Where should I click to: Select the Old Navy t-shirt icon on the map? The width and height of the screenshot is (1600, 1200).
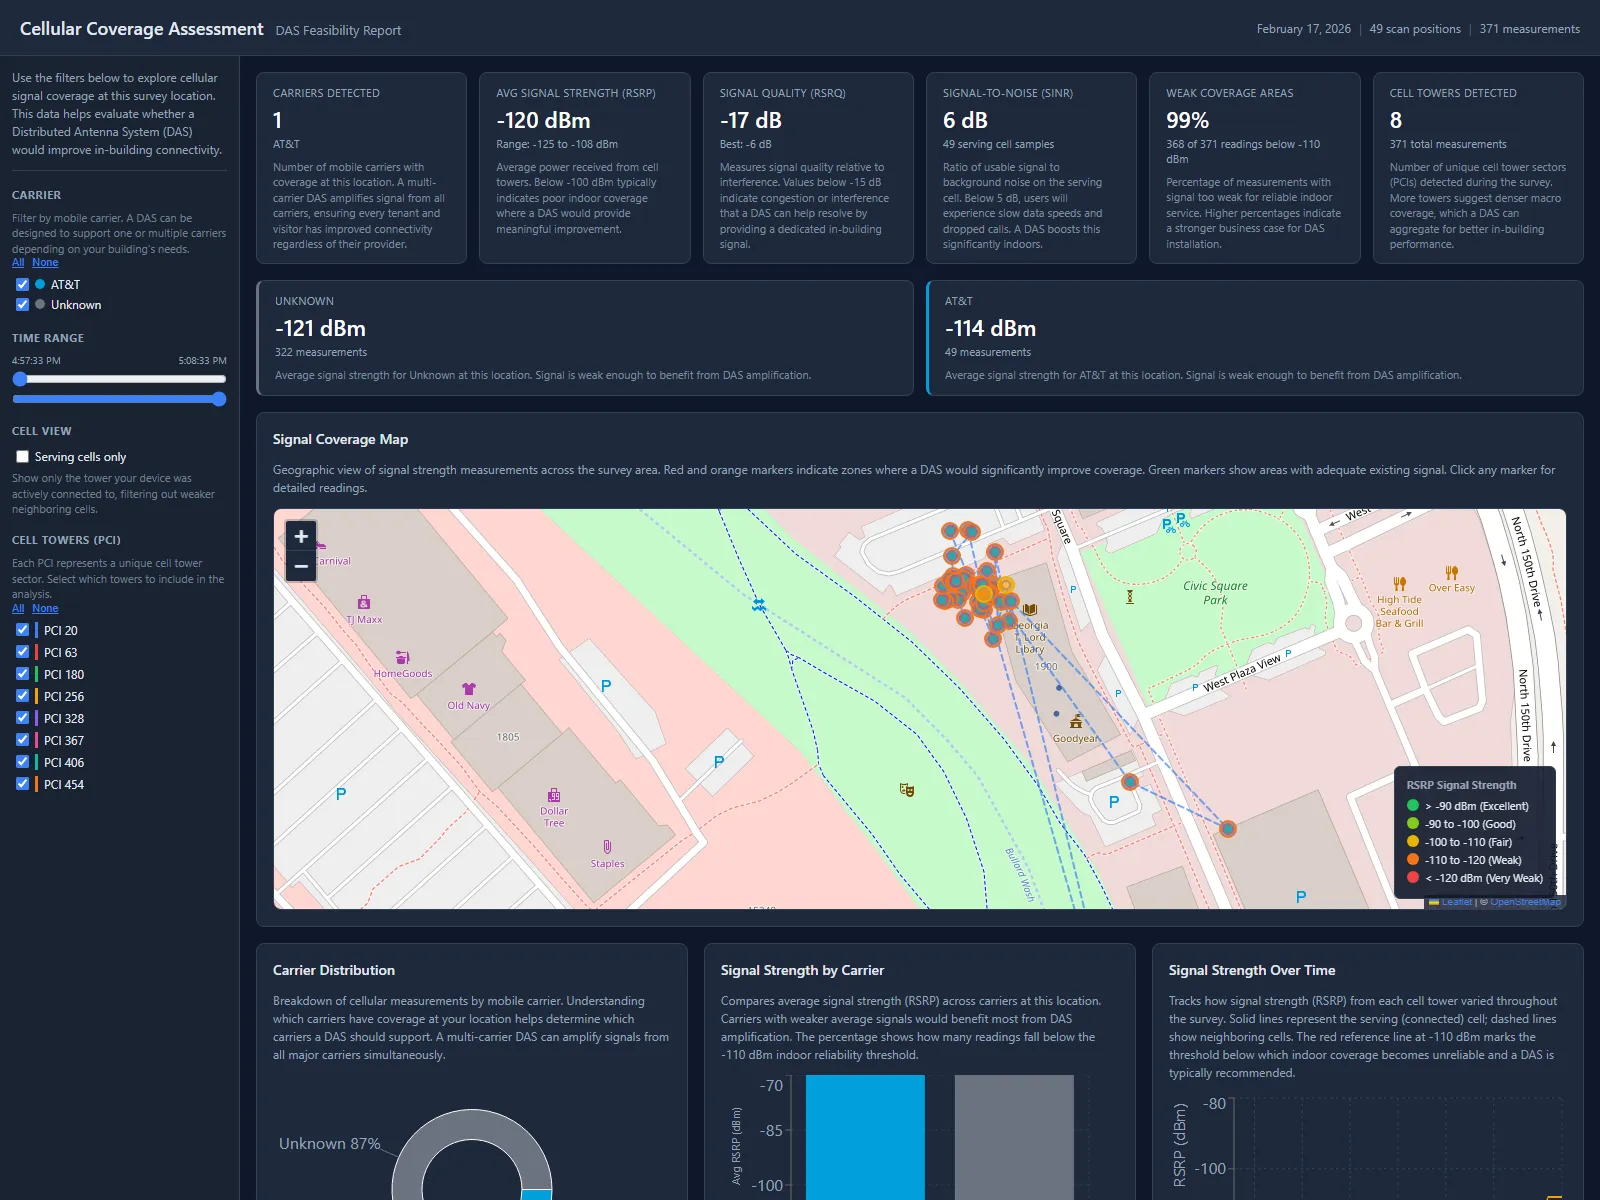pos(469,691)
